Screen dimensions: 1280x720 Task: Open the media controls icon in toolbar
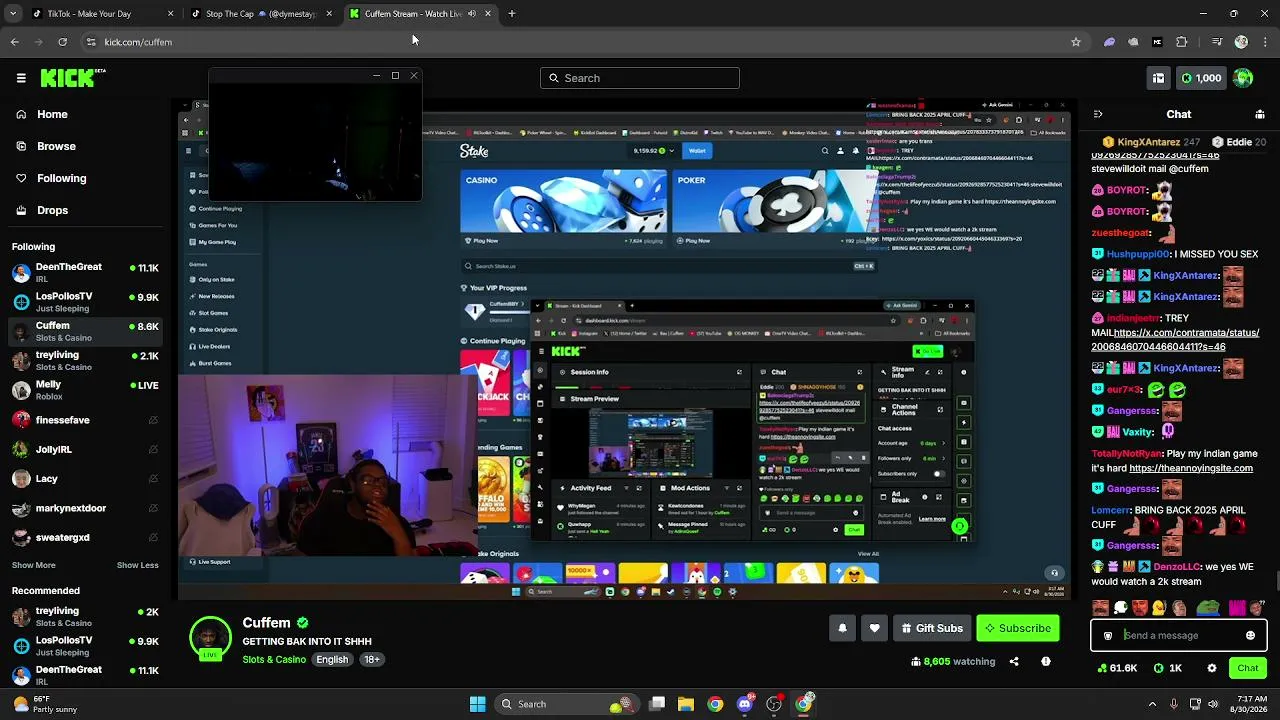tap(1217, 42)
